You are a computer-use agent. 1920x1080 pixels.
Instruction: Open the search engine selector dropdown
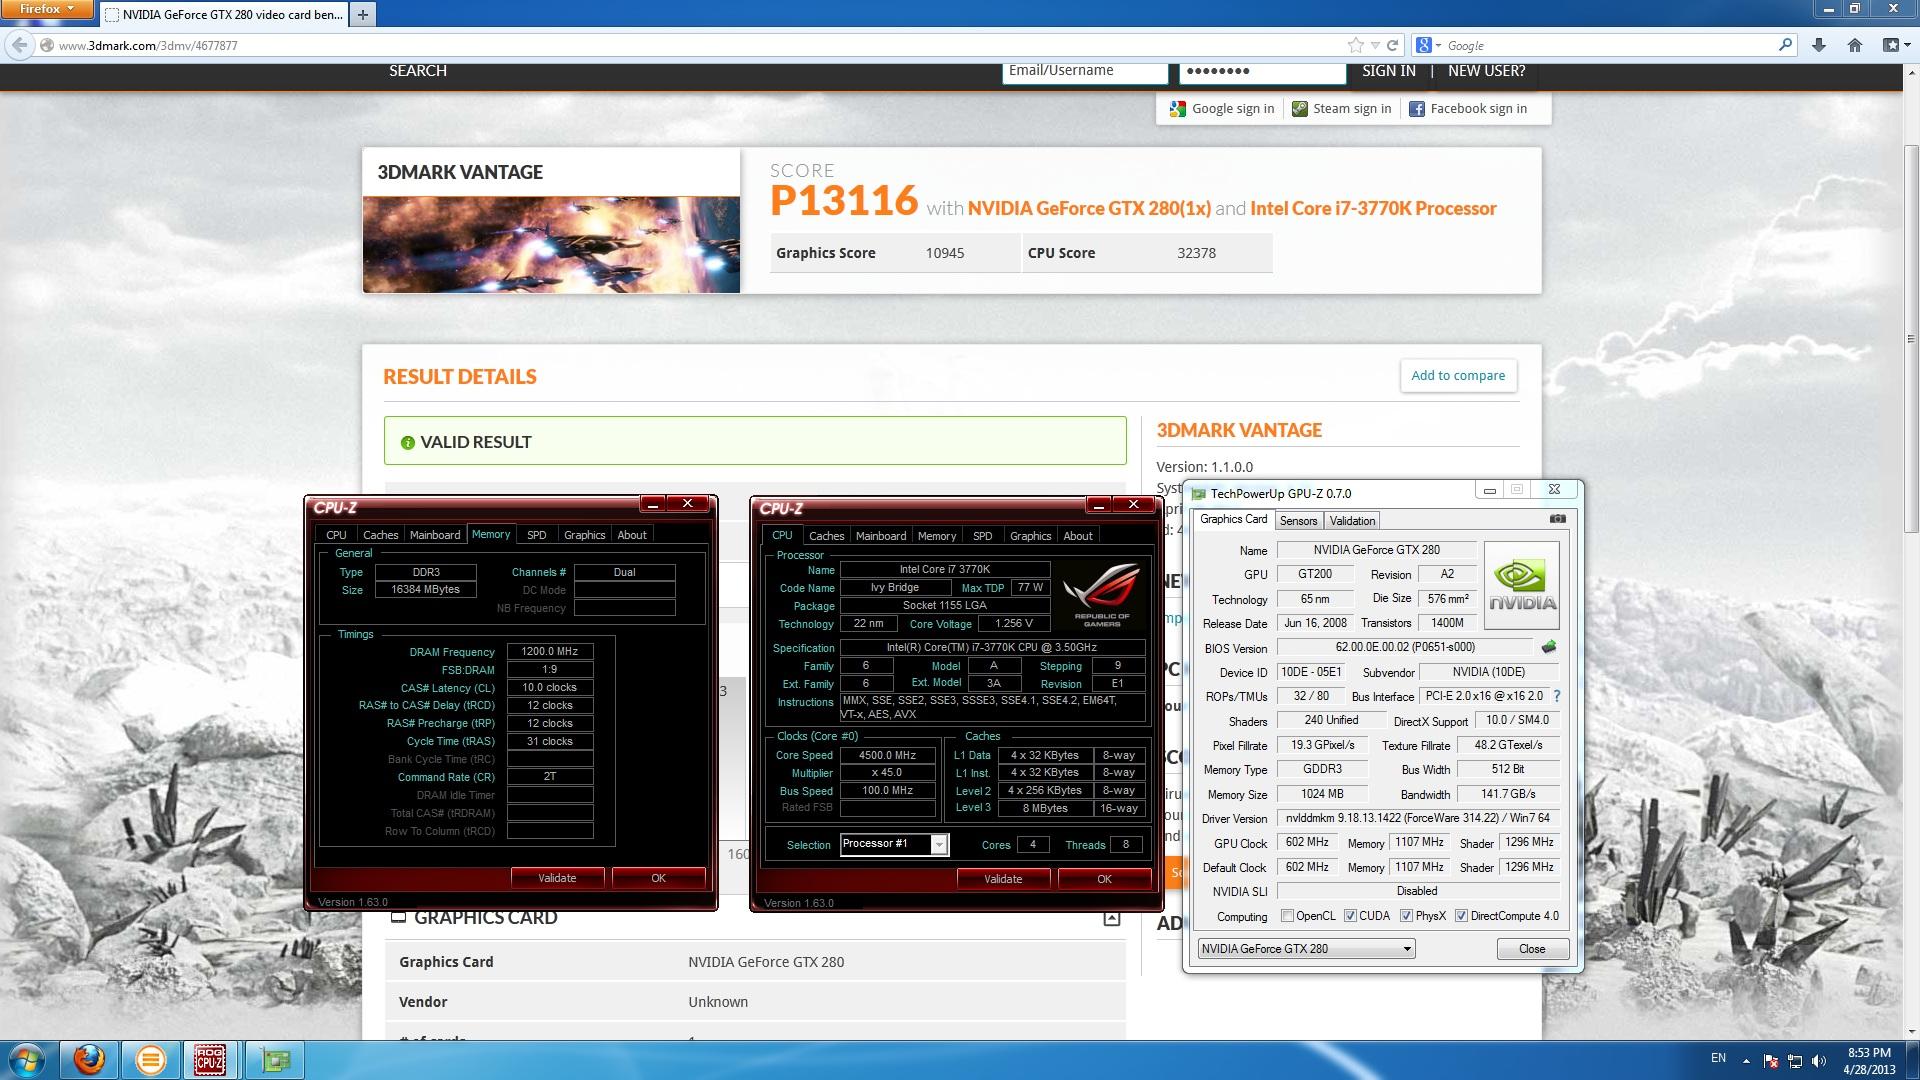1428,45
